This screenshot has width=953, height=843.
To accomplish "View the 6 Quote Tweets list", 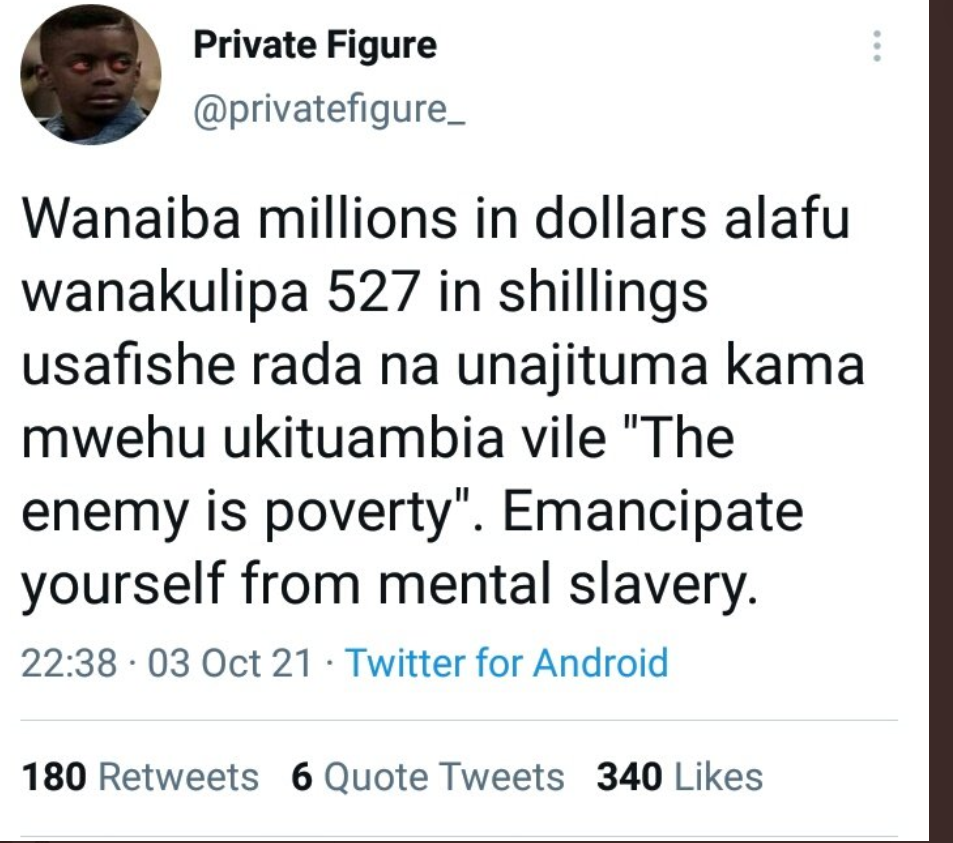I will pos(428,777).
